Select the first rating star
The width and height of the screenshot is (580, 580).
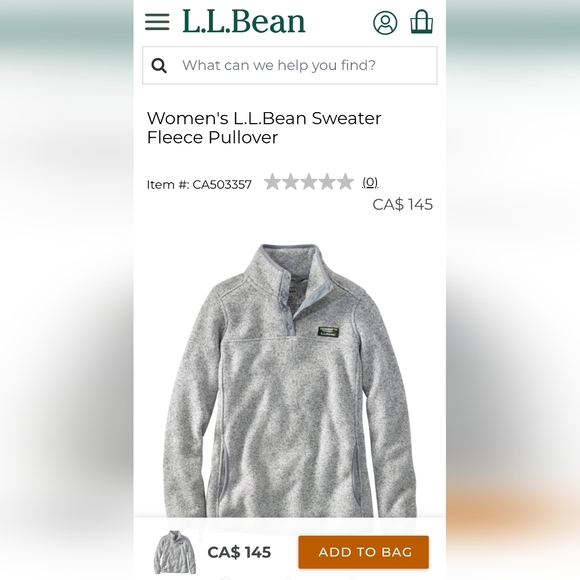pos(272,182)
